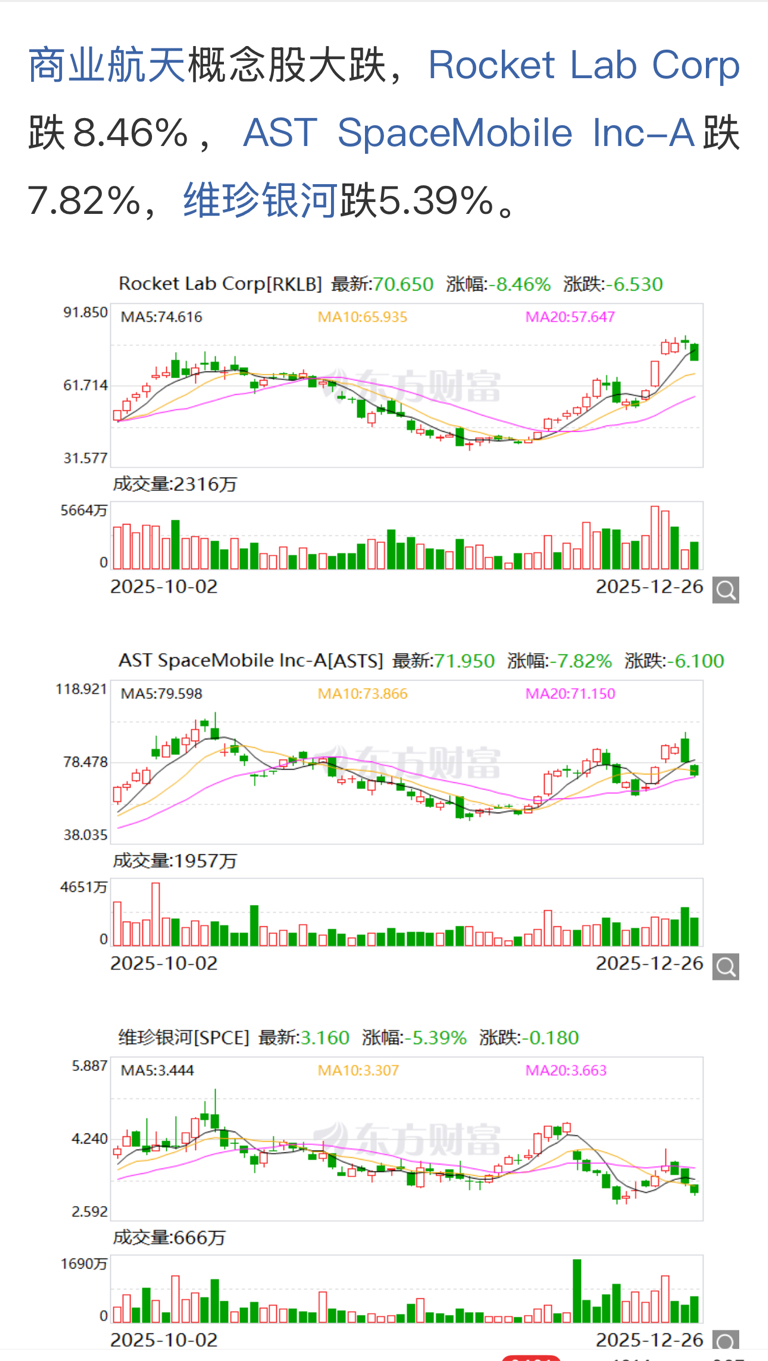This screenshot has height=1361, width=768.
Task: Select the AST SpaceMobile Inc-A[ASTS] chart title
Action: coord(251,661)
